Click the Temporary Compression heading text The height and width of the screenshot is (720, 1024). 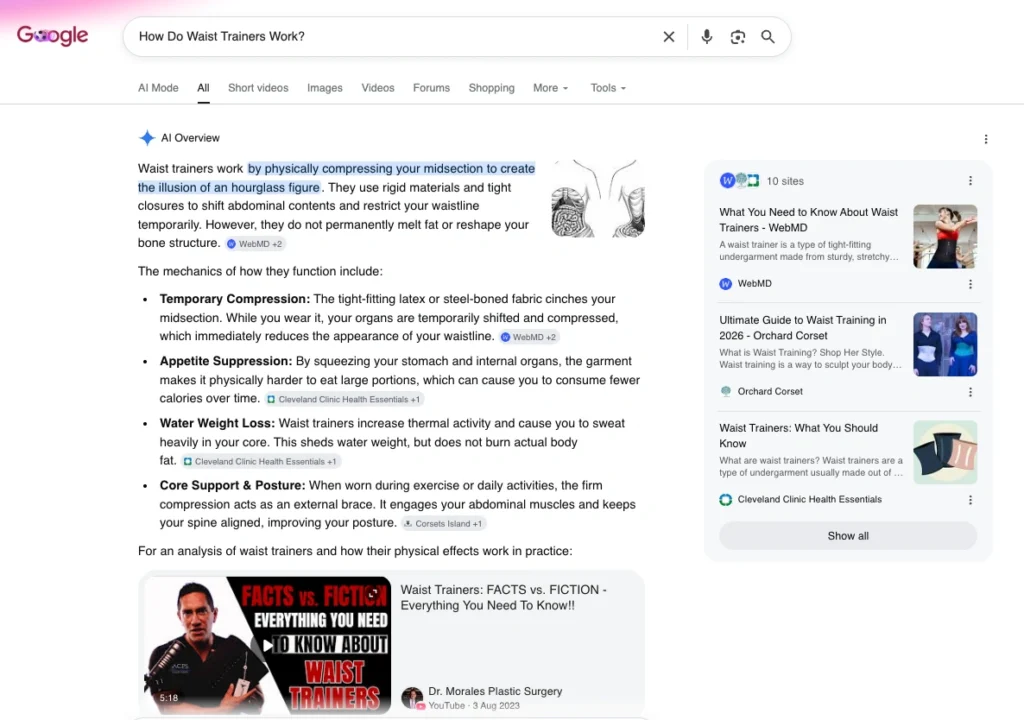pyautogui.click(x=235, y=299)
